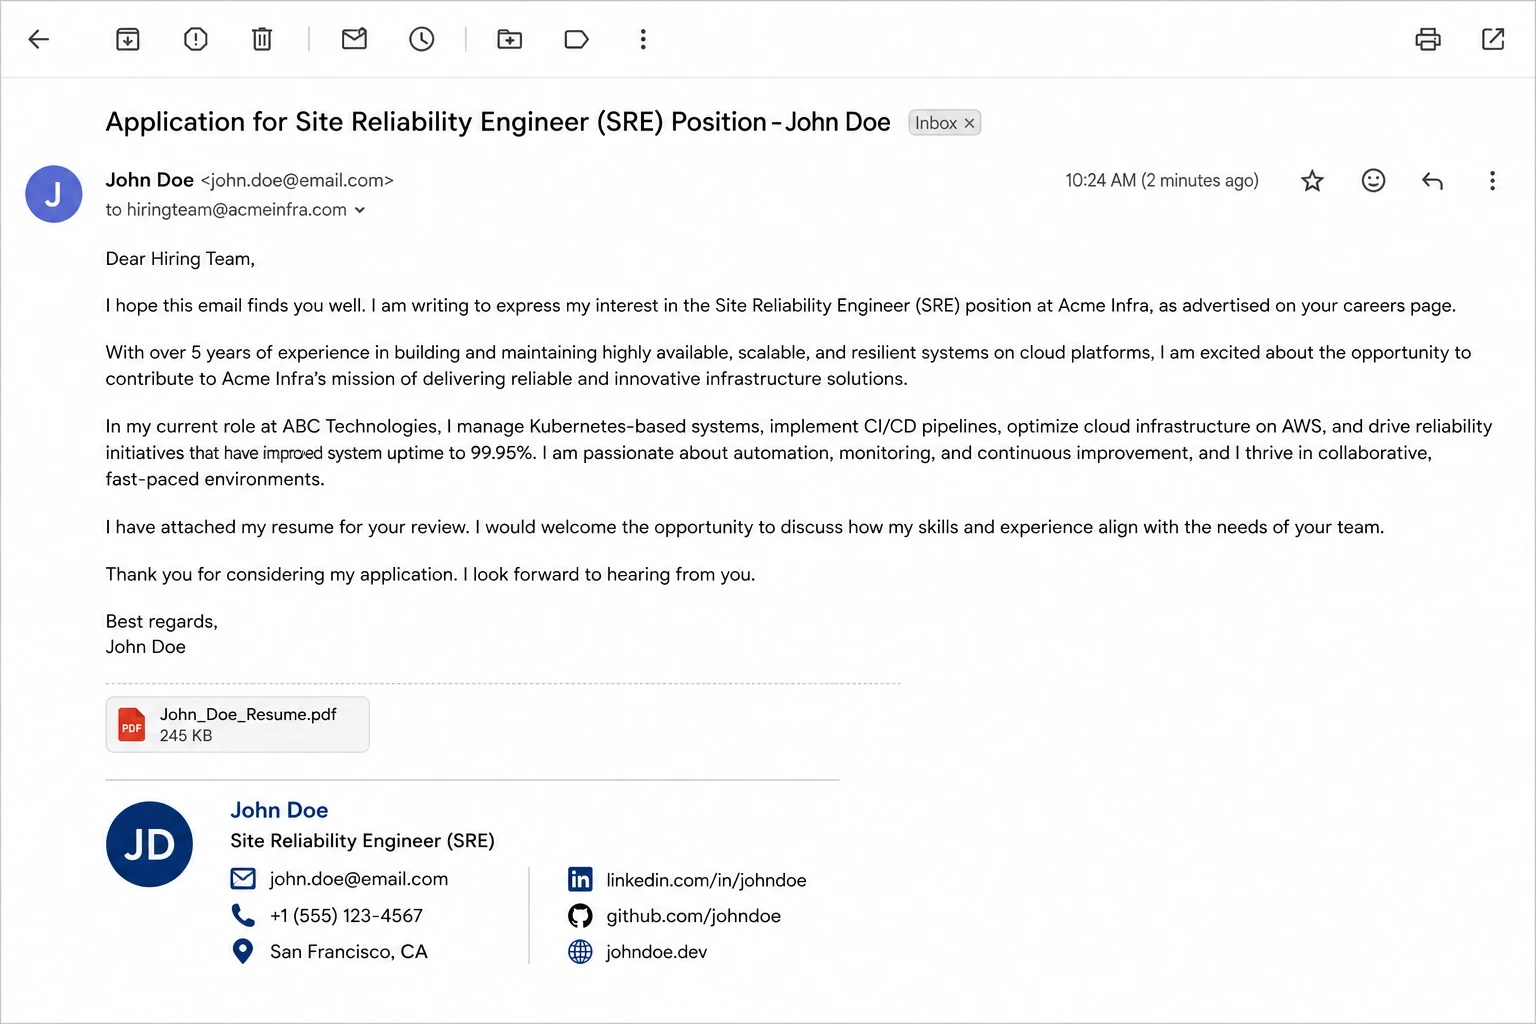The width and height of the screenshot is (1536, 1024).
Task: Click the Inbox label chip
Action: (944, 123)
